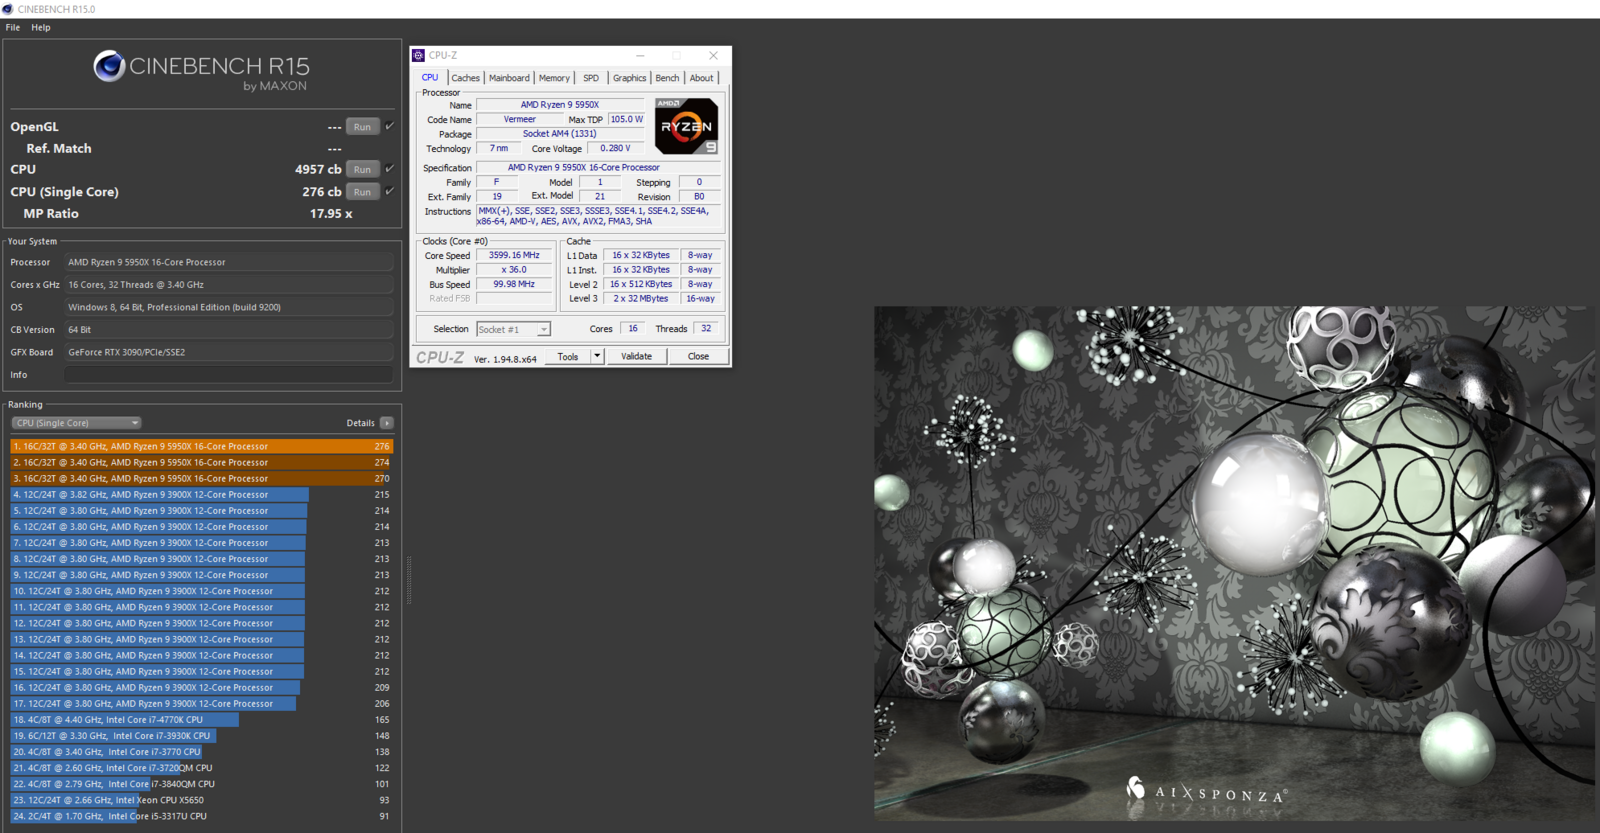
Task: Select ranking entry 16 scoring 209
Action: (202, 687)
